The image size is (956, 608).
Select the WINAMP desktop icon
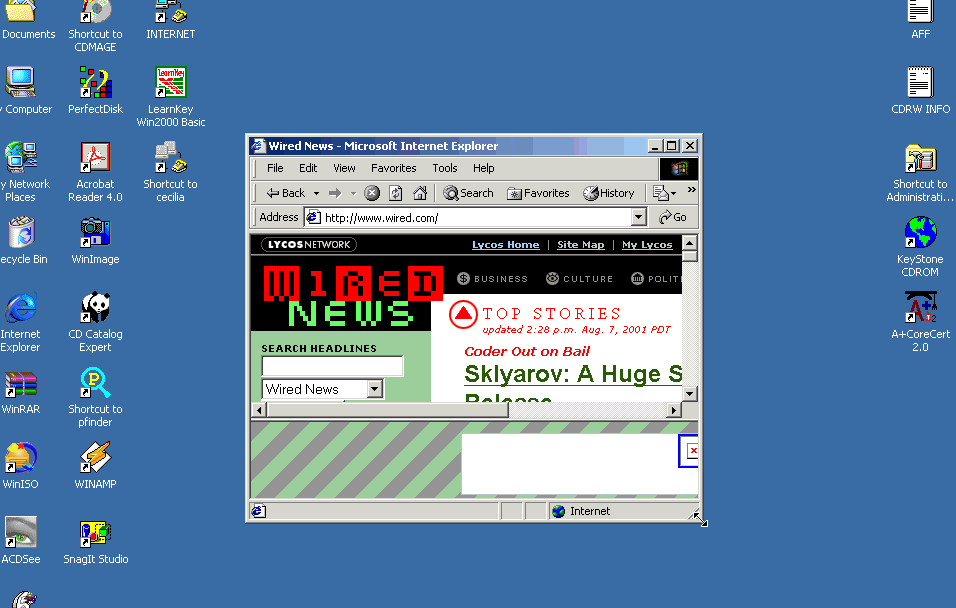(95, 466)
